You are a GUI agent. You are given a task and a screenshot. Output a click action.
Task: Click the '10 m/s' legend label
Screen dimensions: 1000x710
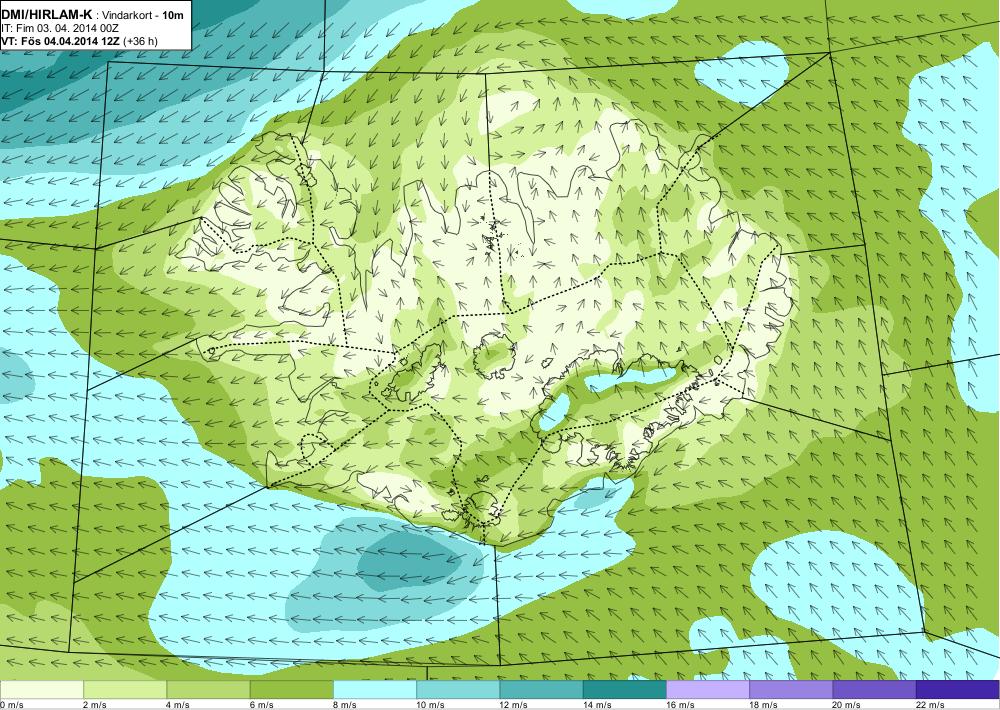click(430, 705)
